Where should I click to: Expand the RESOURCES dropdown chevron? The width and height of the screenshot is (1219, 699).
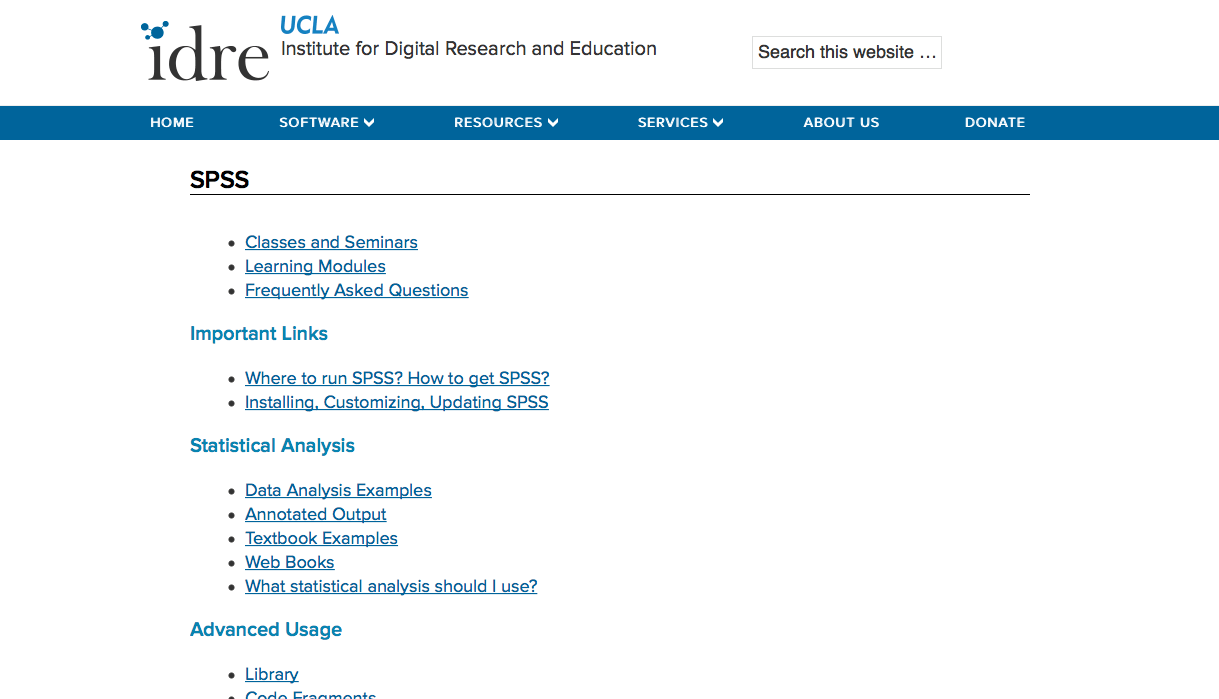[x=553, y=123]
